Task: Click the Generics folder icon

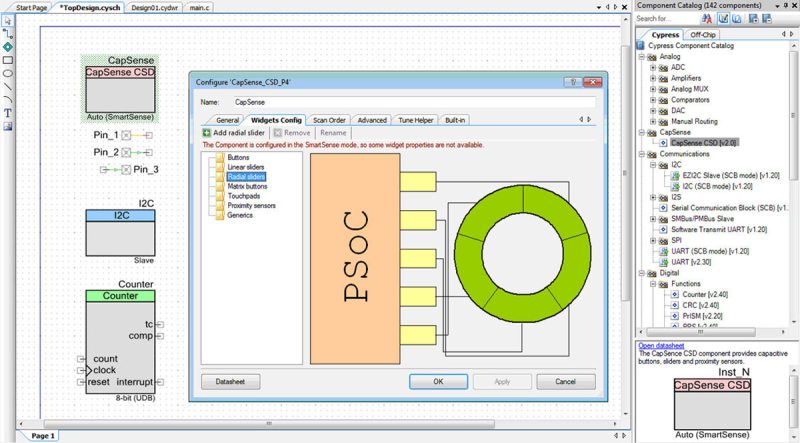Action: pos(220,215)
